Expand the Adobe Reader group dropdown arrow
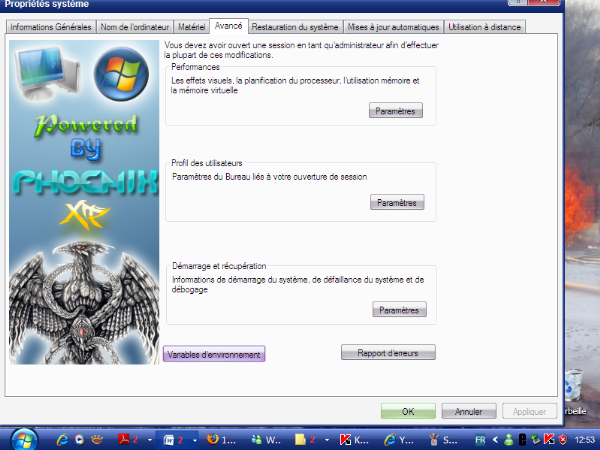 [149, 440]
